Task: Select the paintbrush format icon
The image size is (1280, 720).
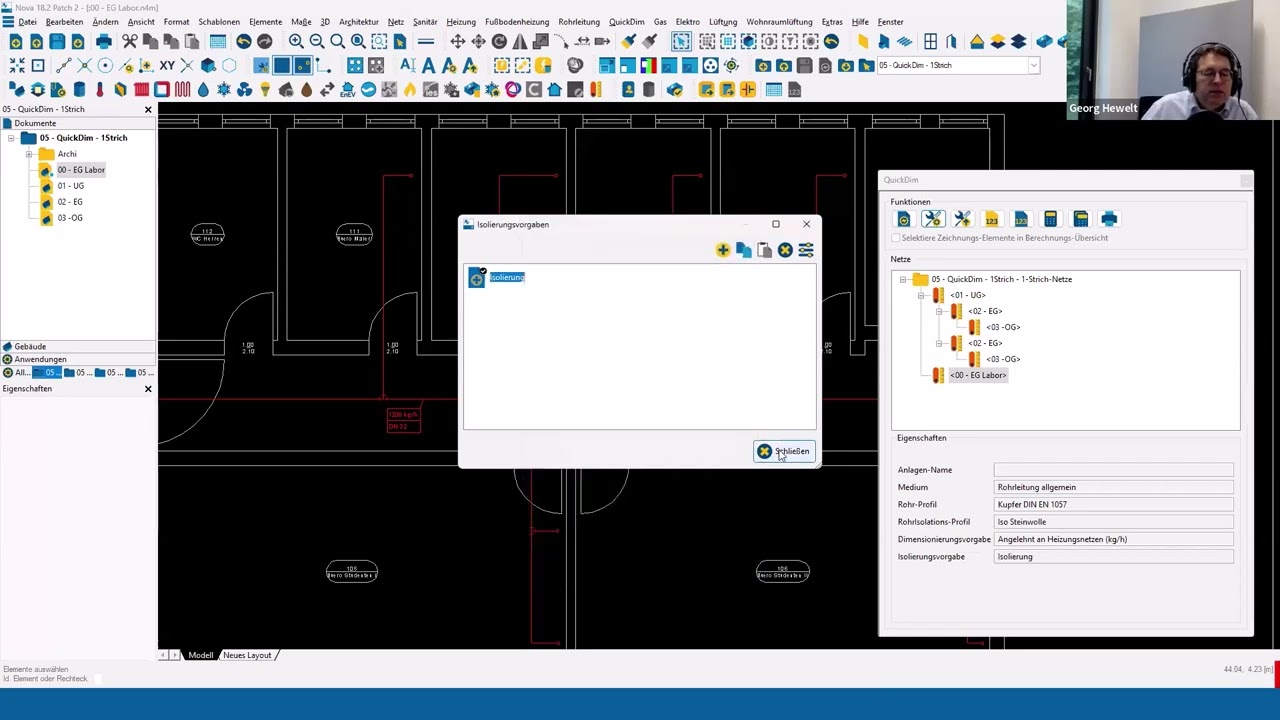Action: (628, 42)
